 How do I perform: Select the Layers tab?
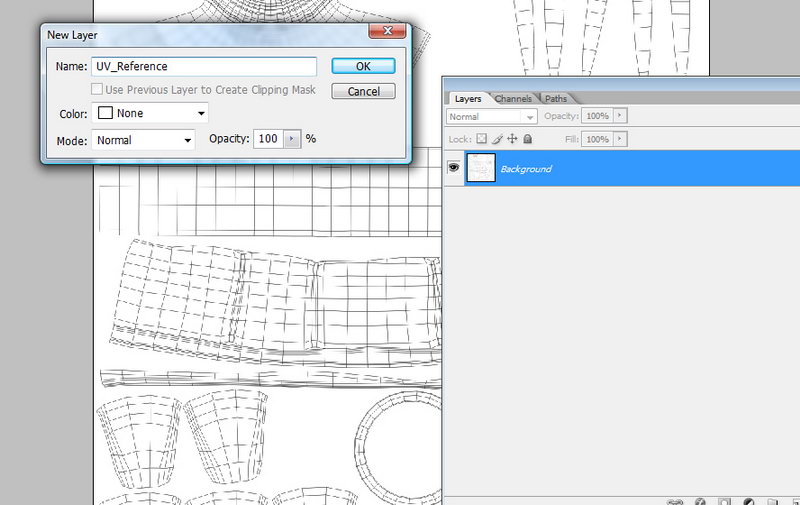pyautogui.click(x=468, y=99)
